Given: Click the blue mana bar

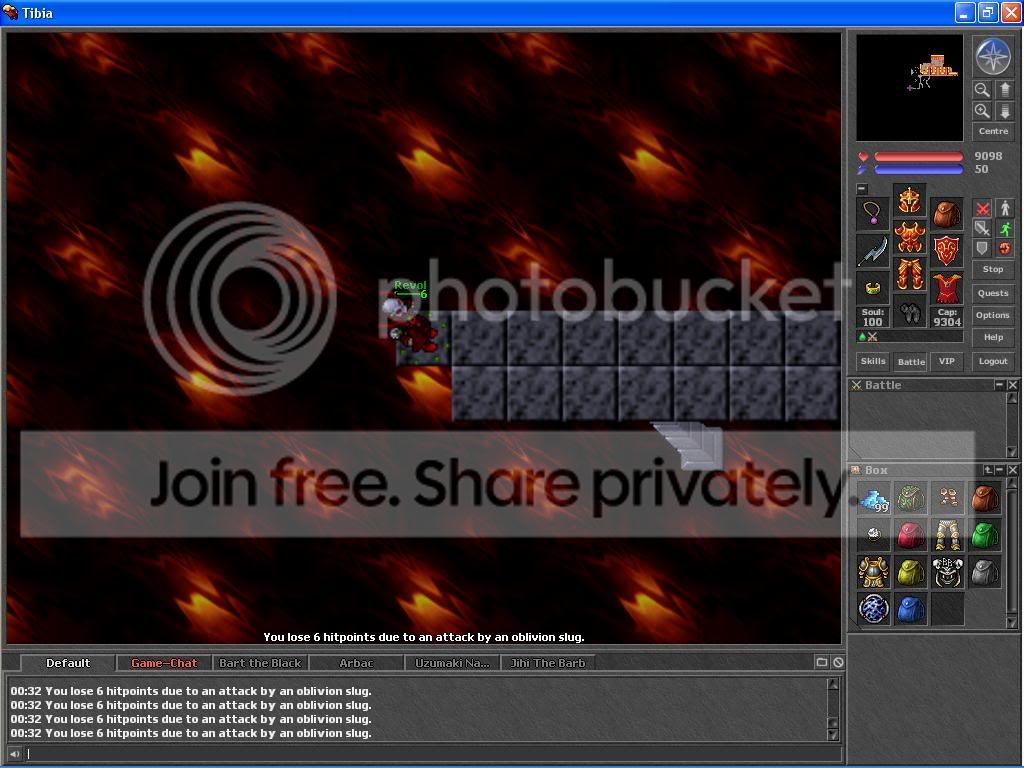Looking at the screenshot, I should (x=918, y=170).
